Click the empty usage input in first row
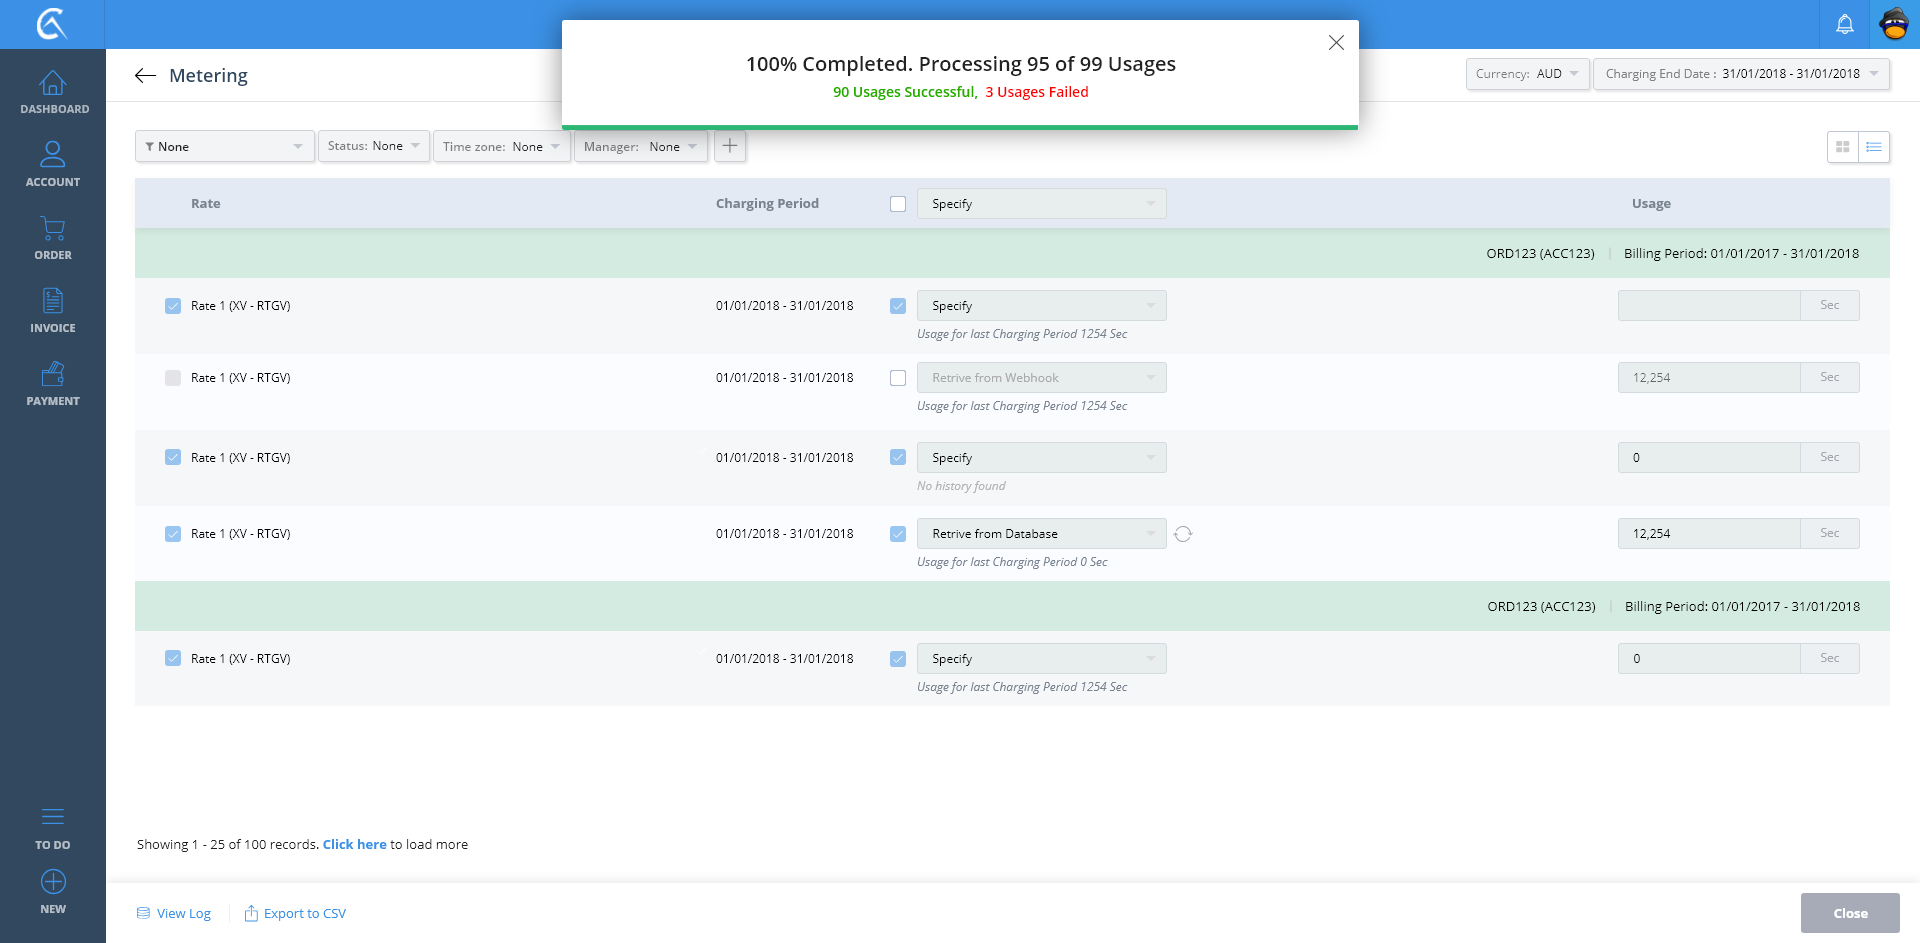Viewport: 1920px width, 943px height. [x=1708, y=306]
